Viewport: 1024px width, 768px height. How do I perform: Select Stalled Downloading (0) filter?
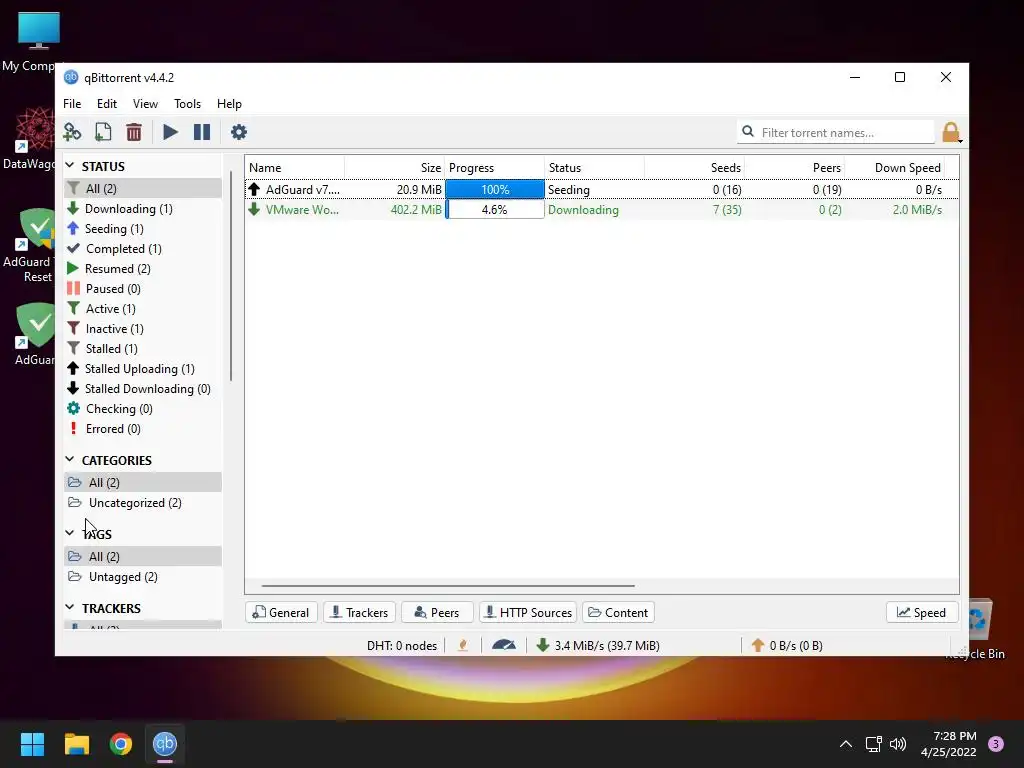coord(148,389)
